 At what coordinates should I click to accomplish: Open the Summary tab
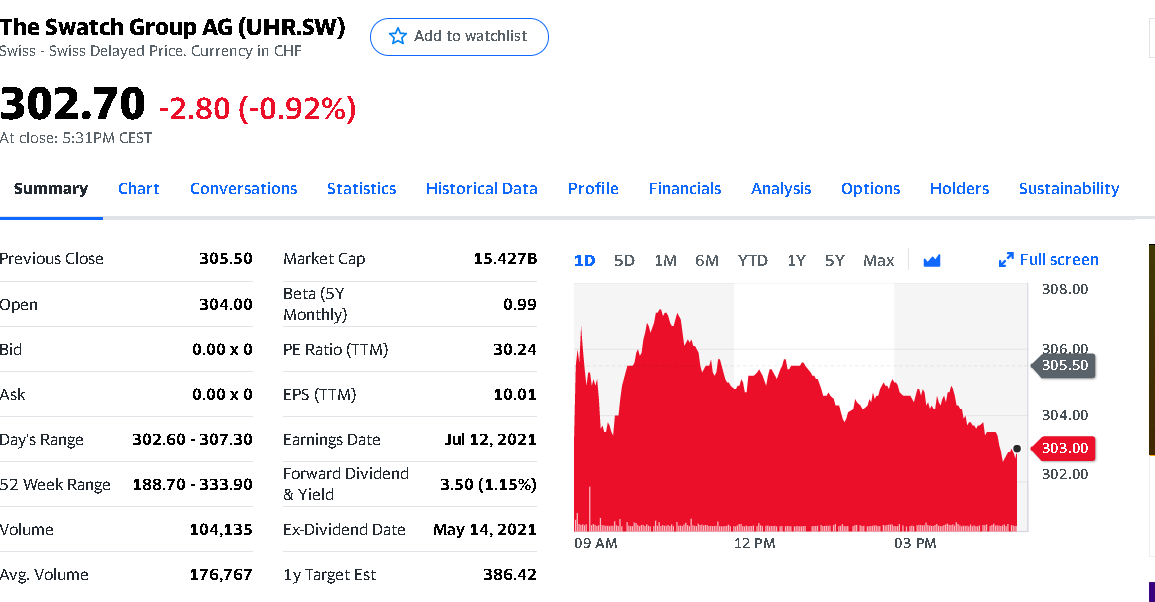(51, 189)
